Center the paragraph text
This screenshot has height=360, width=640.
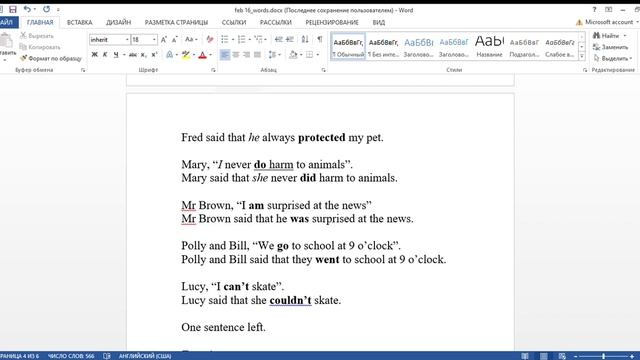coord(236,55)
